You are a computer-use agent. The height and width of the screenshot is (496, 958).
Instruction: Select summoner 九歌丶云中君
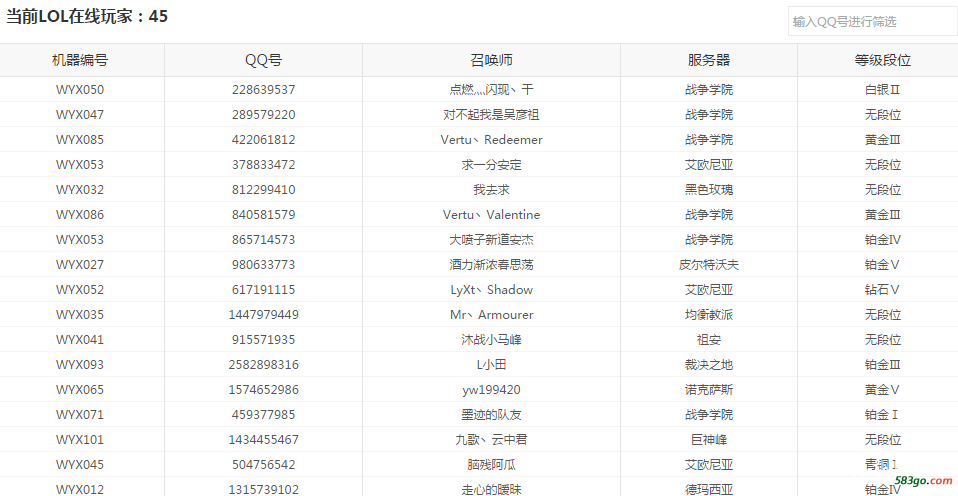(491, 440)
